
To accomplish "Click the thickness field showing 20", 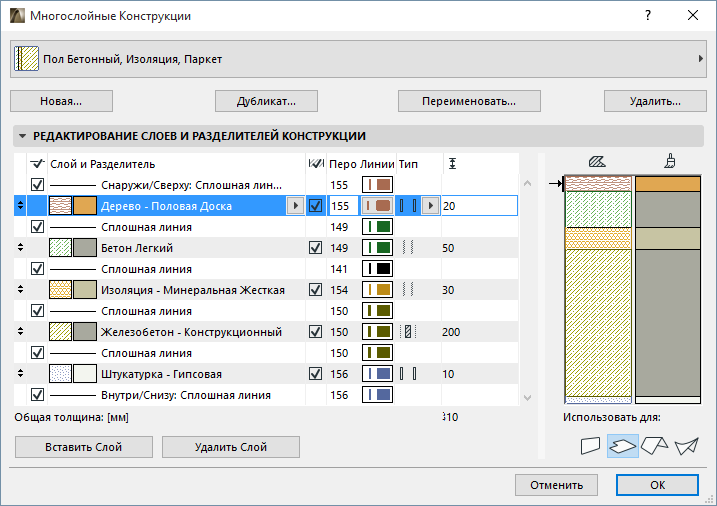I will tap(480, 206).
